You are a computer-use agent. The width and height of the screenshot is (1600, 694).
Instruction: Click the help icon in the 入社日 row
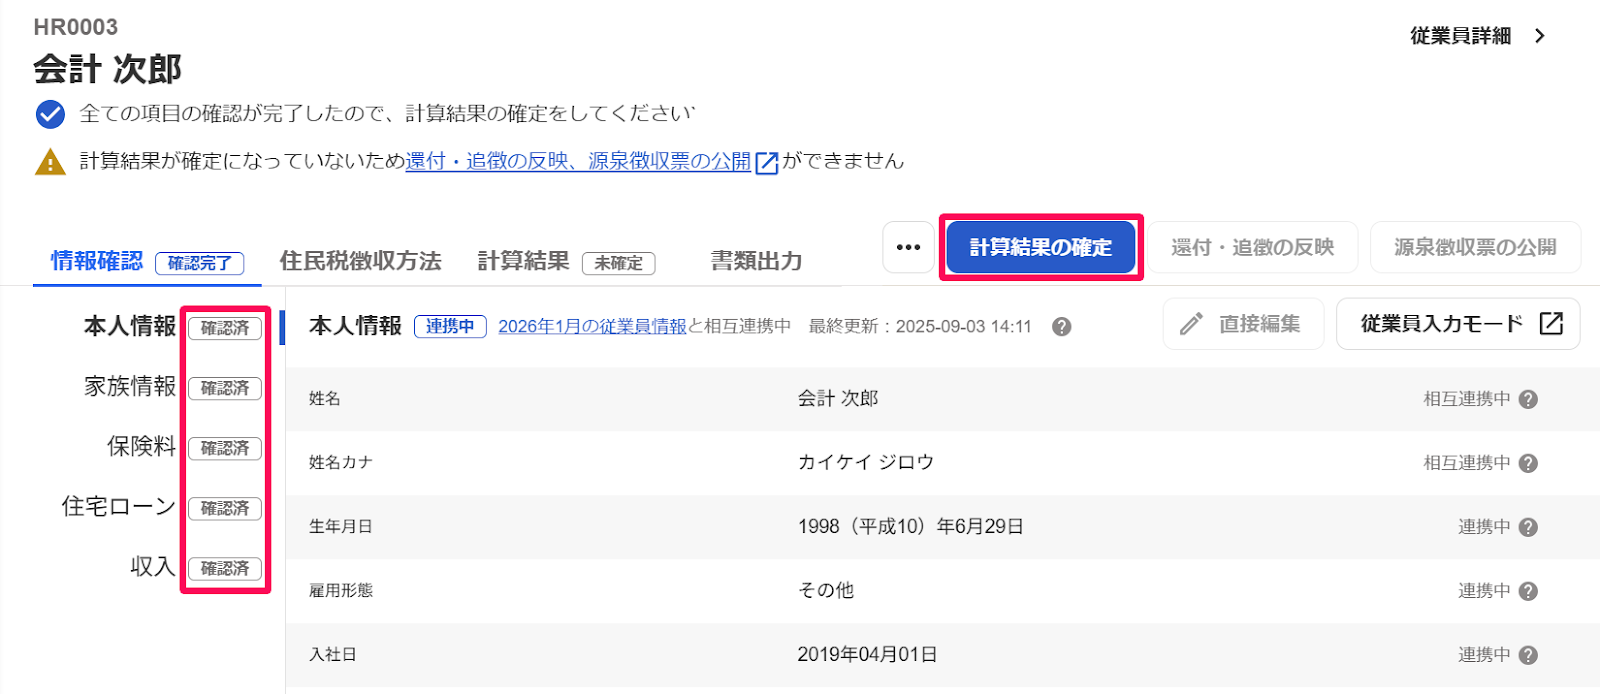(x=1528, y=655)
